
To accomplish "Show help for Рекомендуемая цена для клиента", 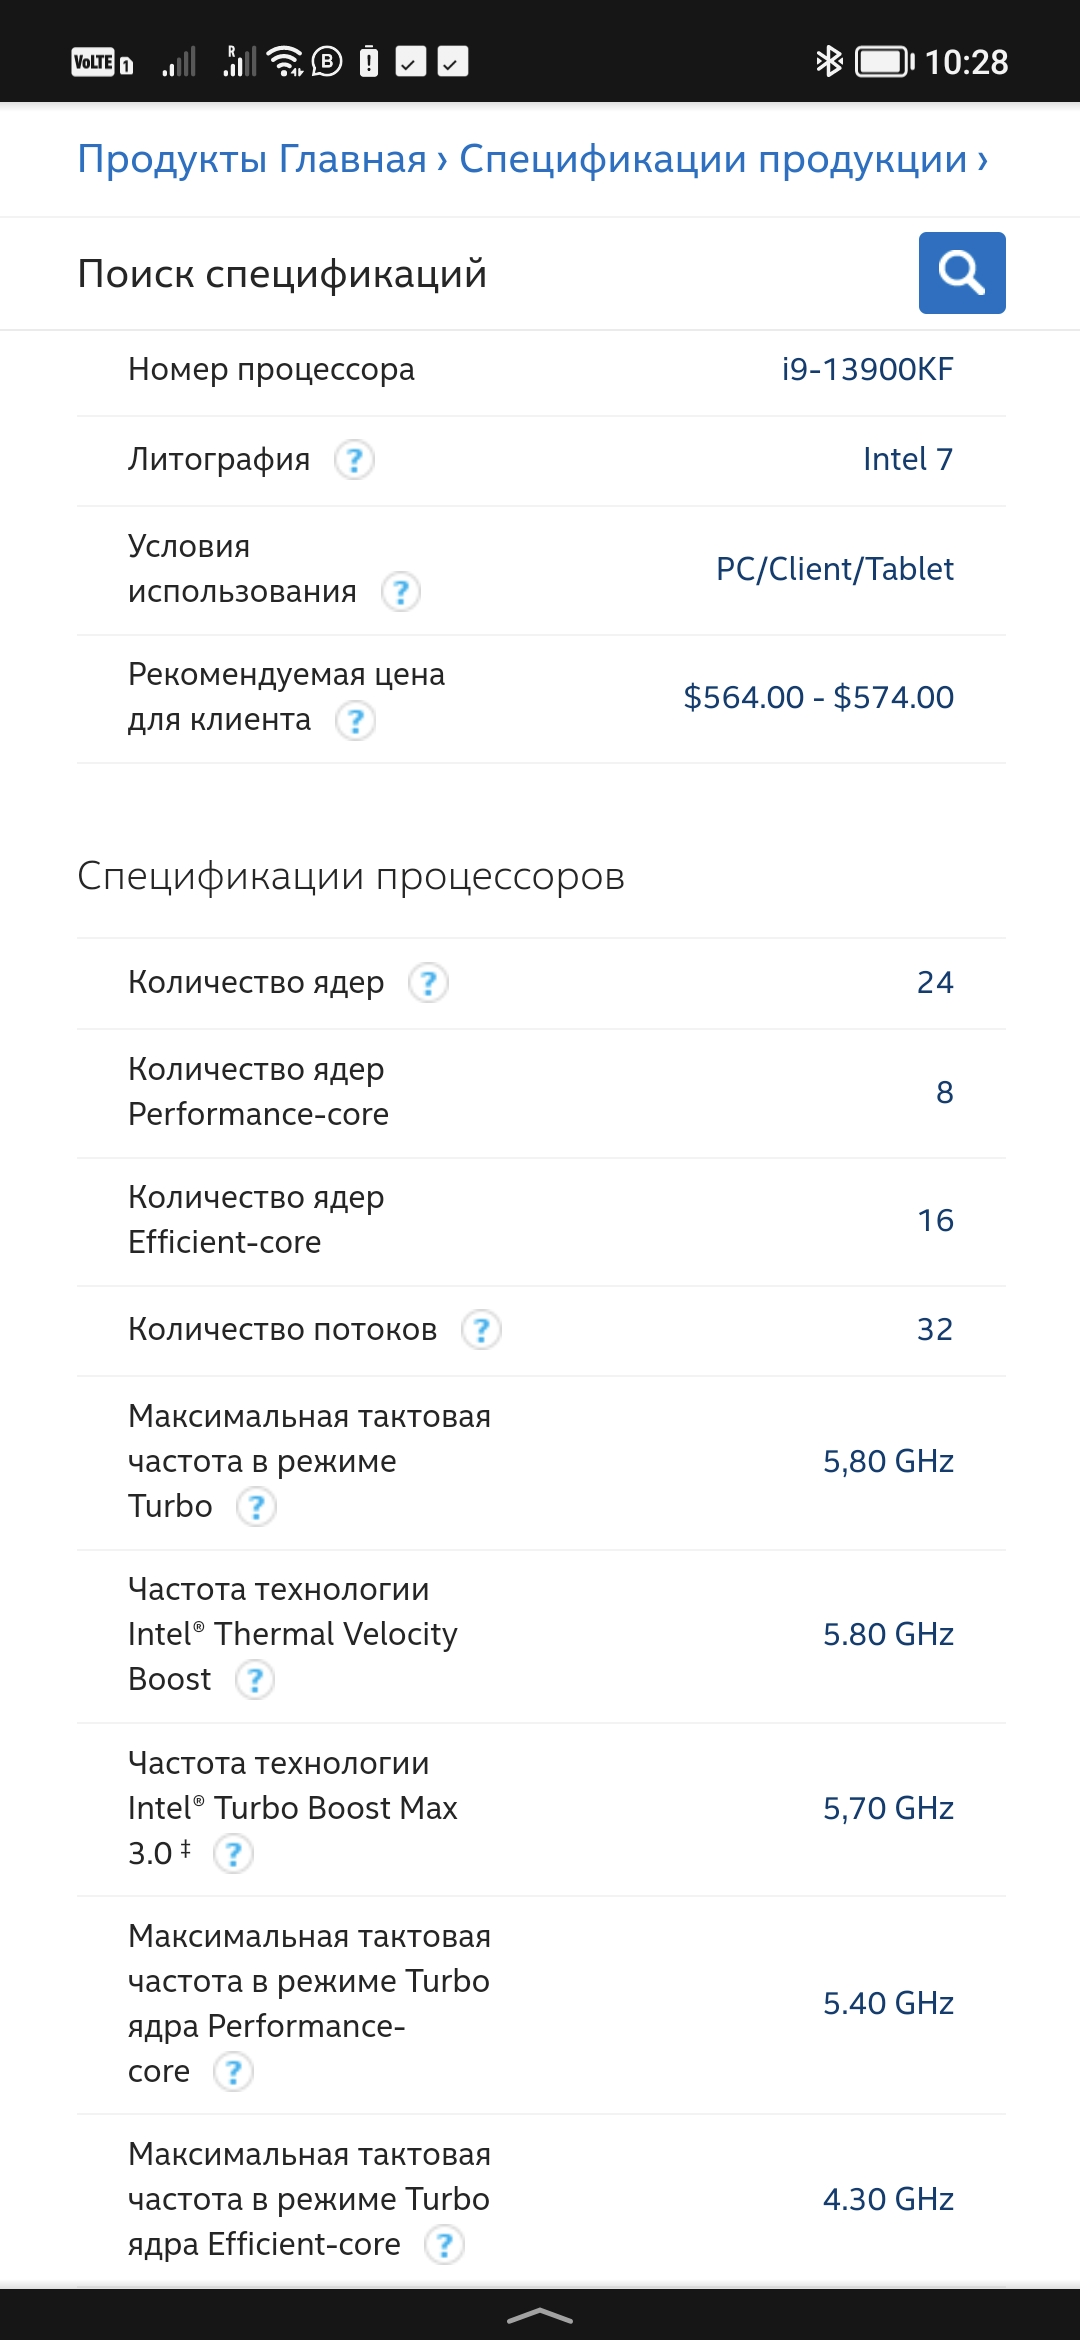I will click(x=355, y=720).
